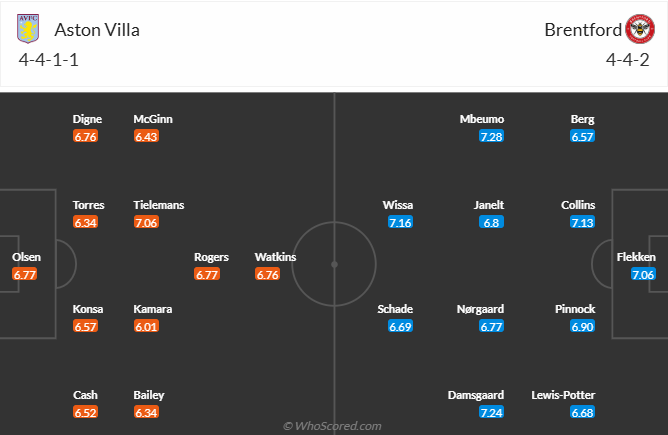The image size is (668, 435).
Task: Select goalkeeper Flekken on the pitch
Action: point(636,257)
